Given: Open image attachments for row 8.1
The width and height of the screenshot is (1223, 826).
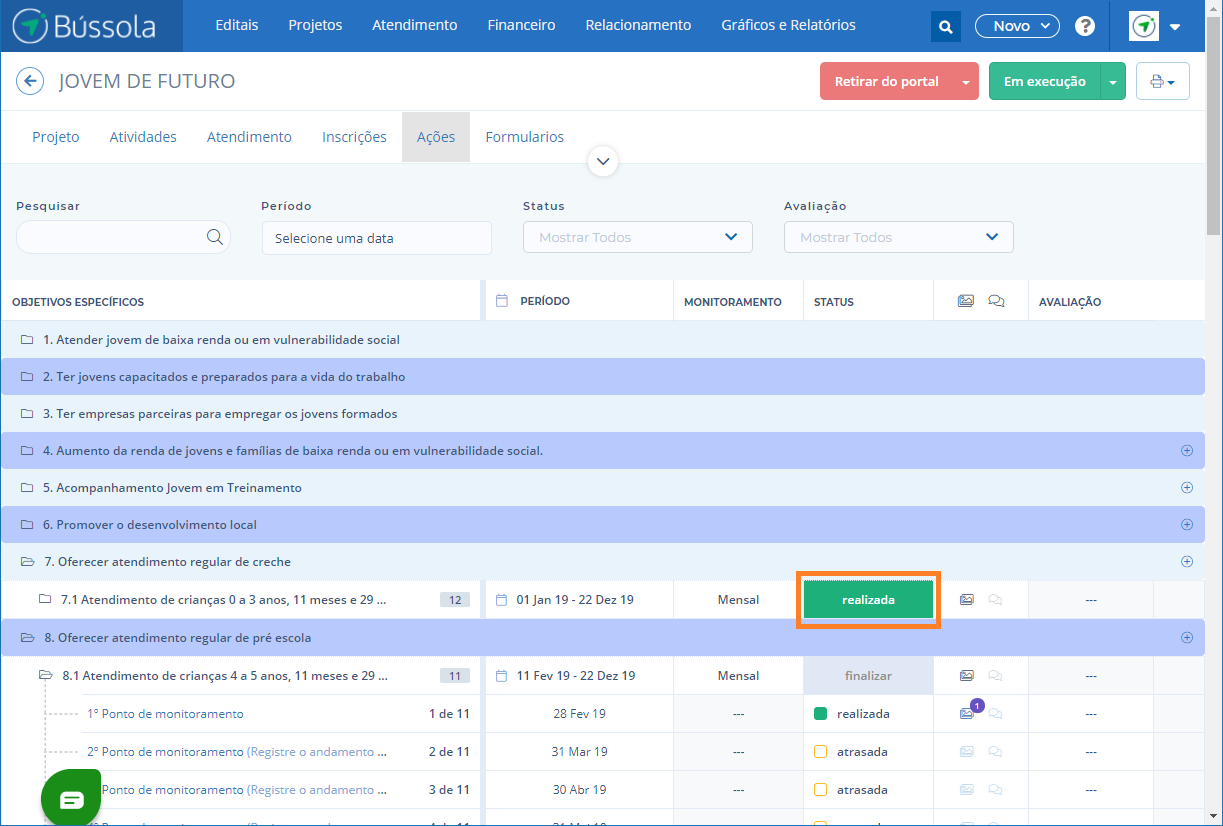Looking at the screenshot, I should 966,676.
